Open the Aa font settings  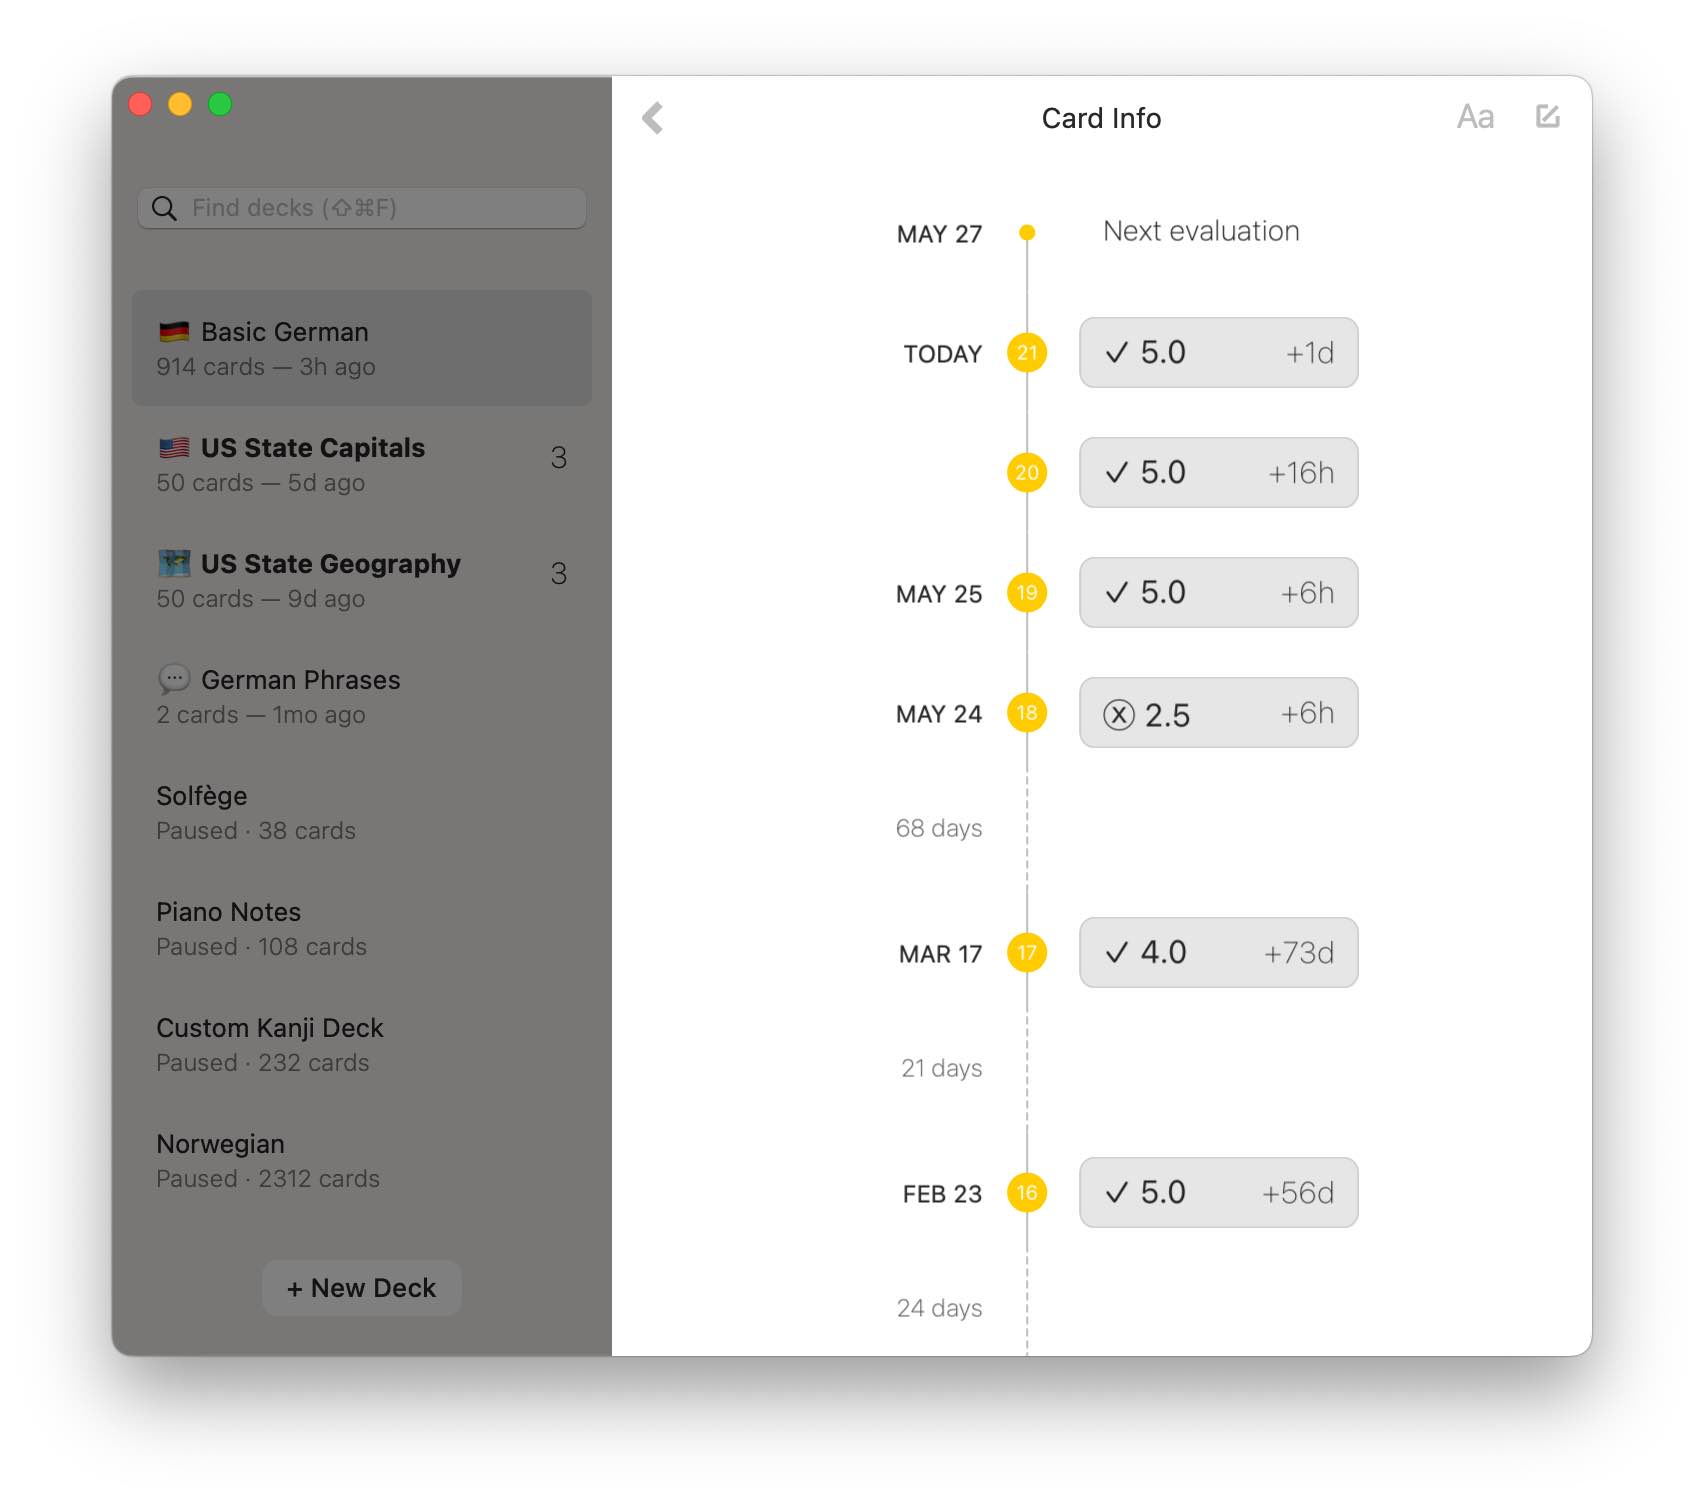tap(1474, 117)
